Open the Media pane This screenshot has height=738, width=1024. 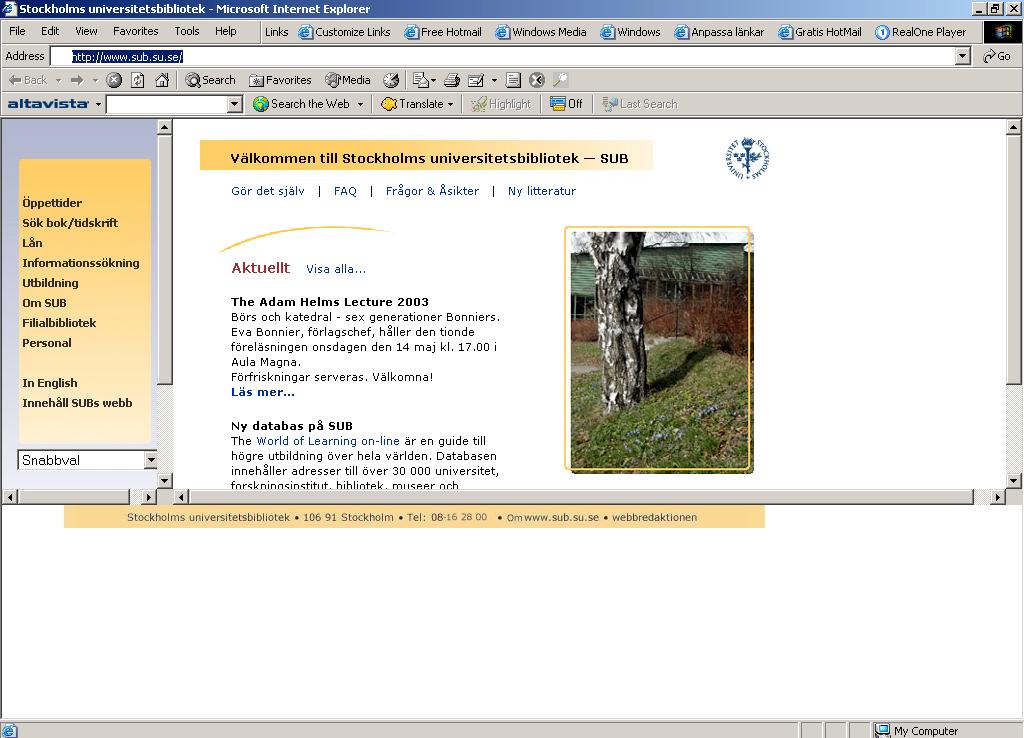(348, 80)
